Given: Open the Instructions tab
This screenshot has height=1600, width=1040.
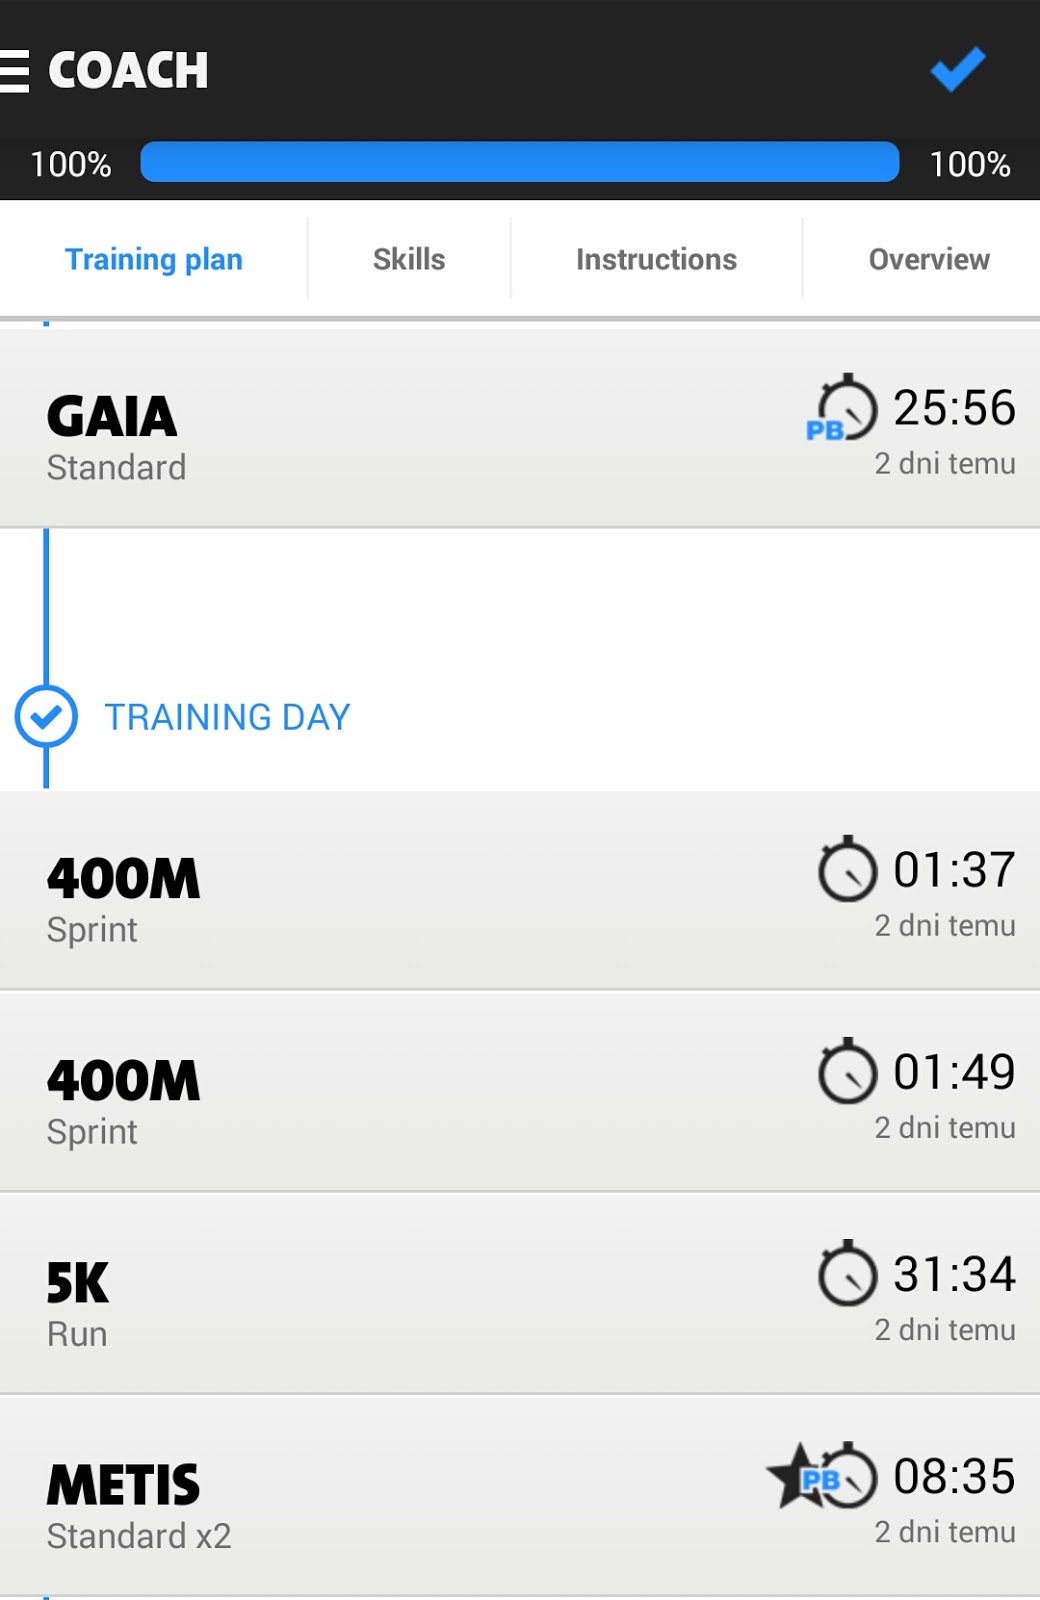Looking at the screenshot, I should [656, 259].
